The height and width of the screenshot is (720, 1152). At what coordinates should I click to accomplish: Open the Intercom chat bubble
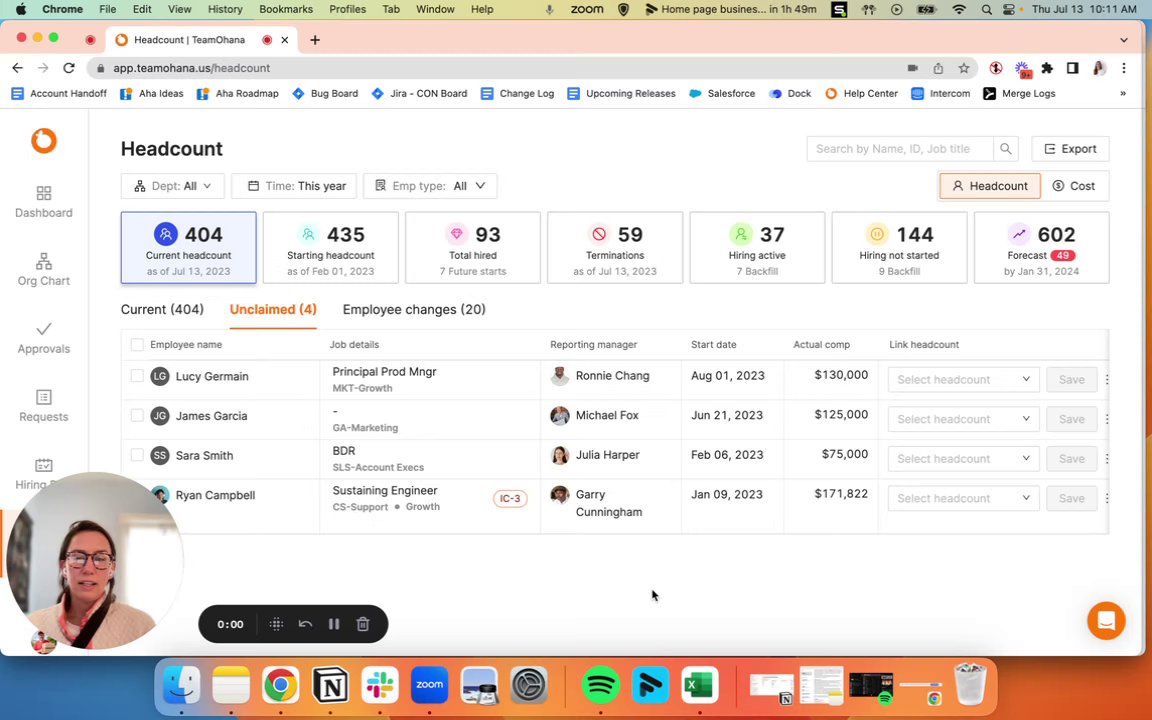(1106, 621)
